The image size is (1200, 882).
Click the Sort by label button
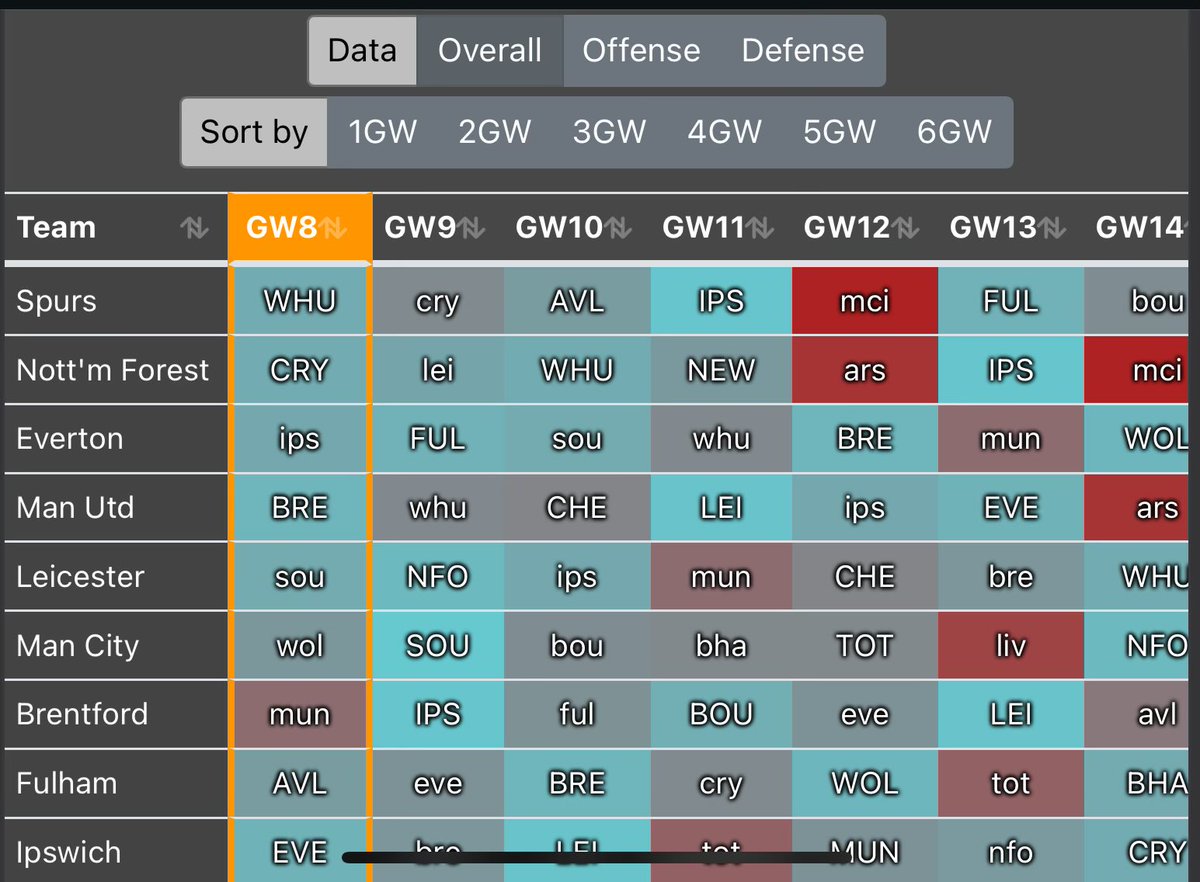pyautogui.click(x=254, y=132)
